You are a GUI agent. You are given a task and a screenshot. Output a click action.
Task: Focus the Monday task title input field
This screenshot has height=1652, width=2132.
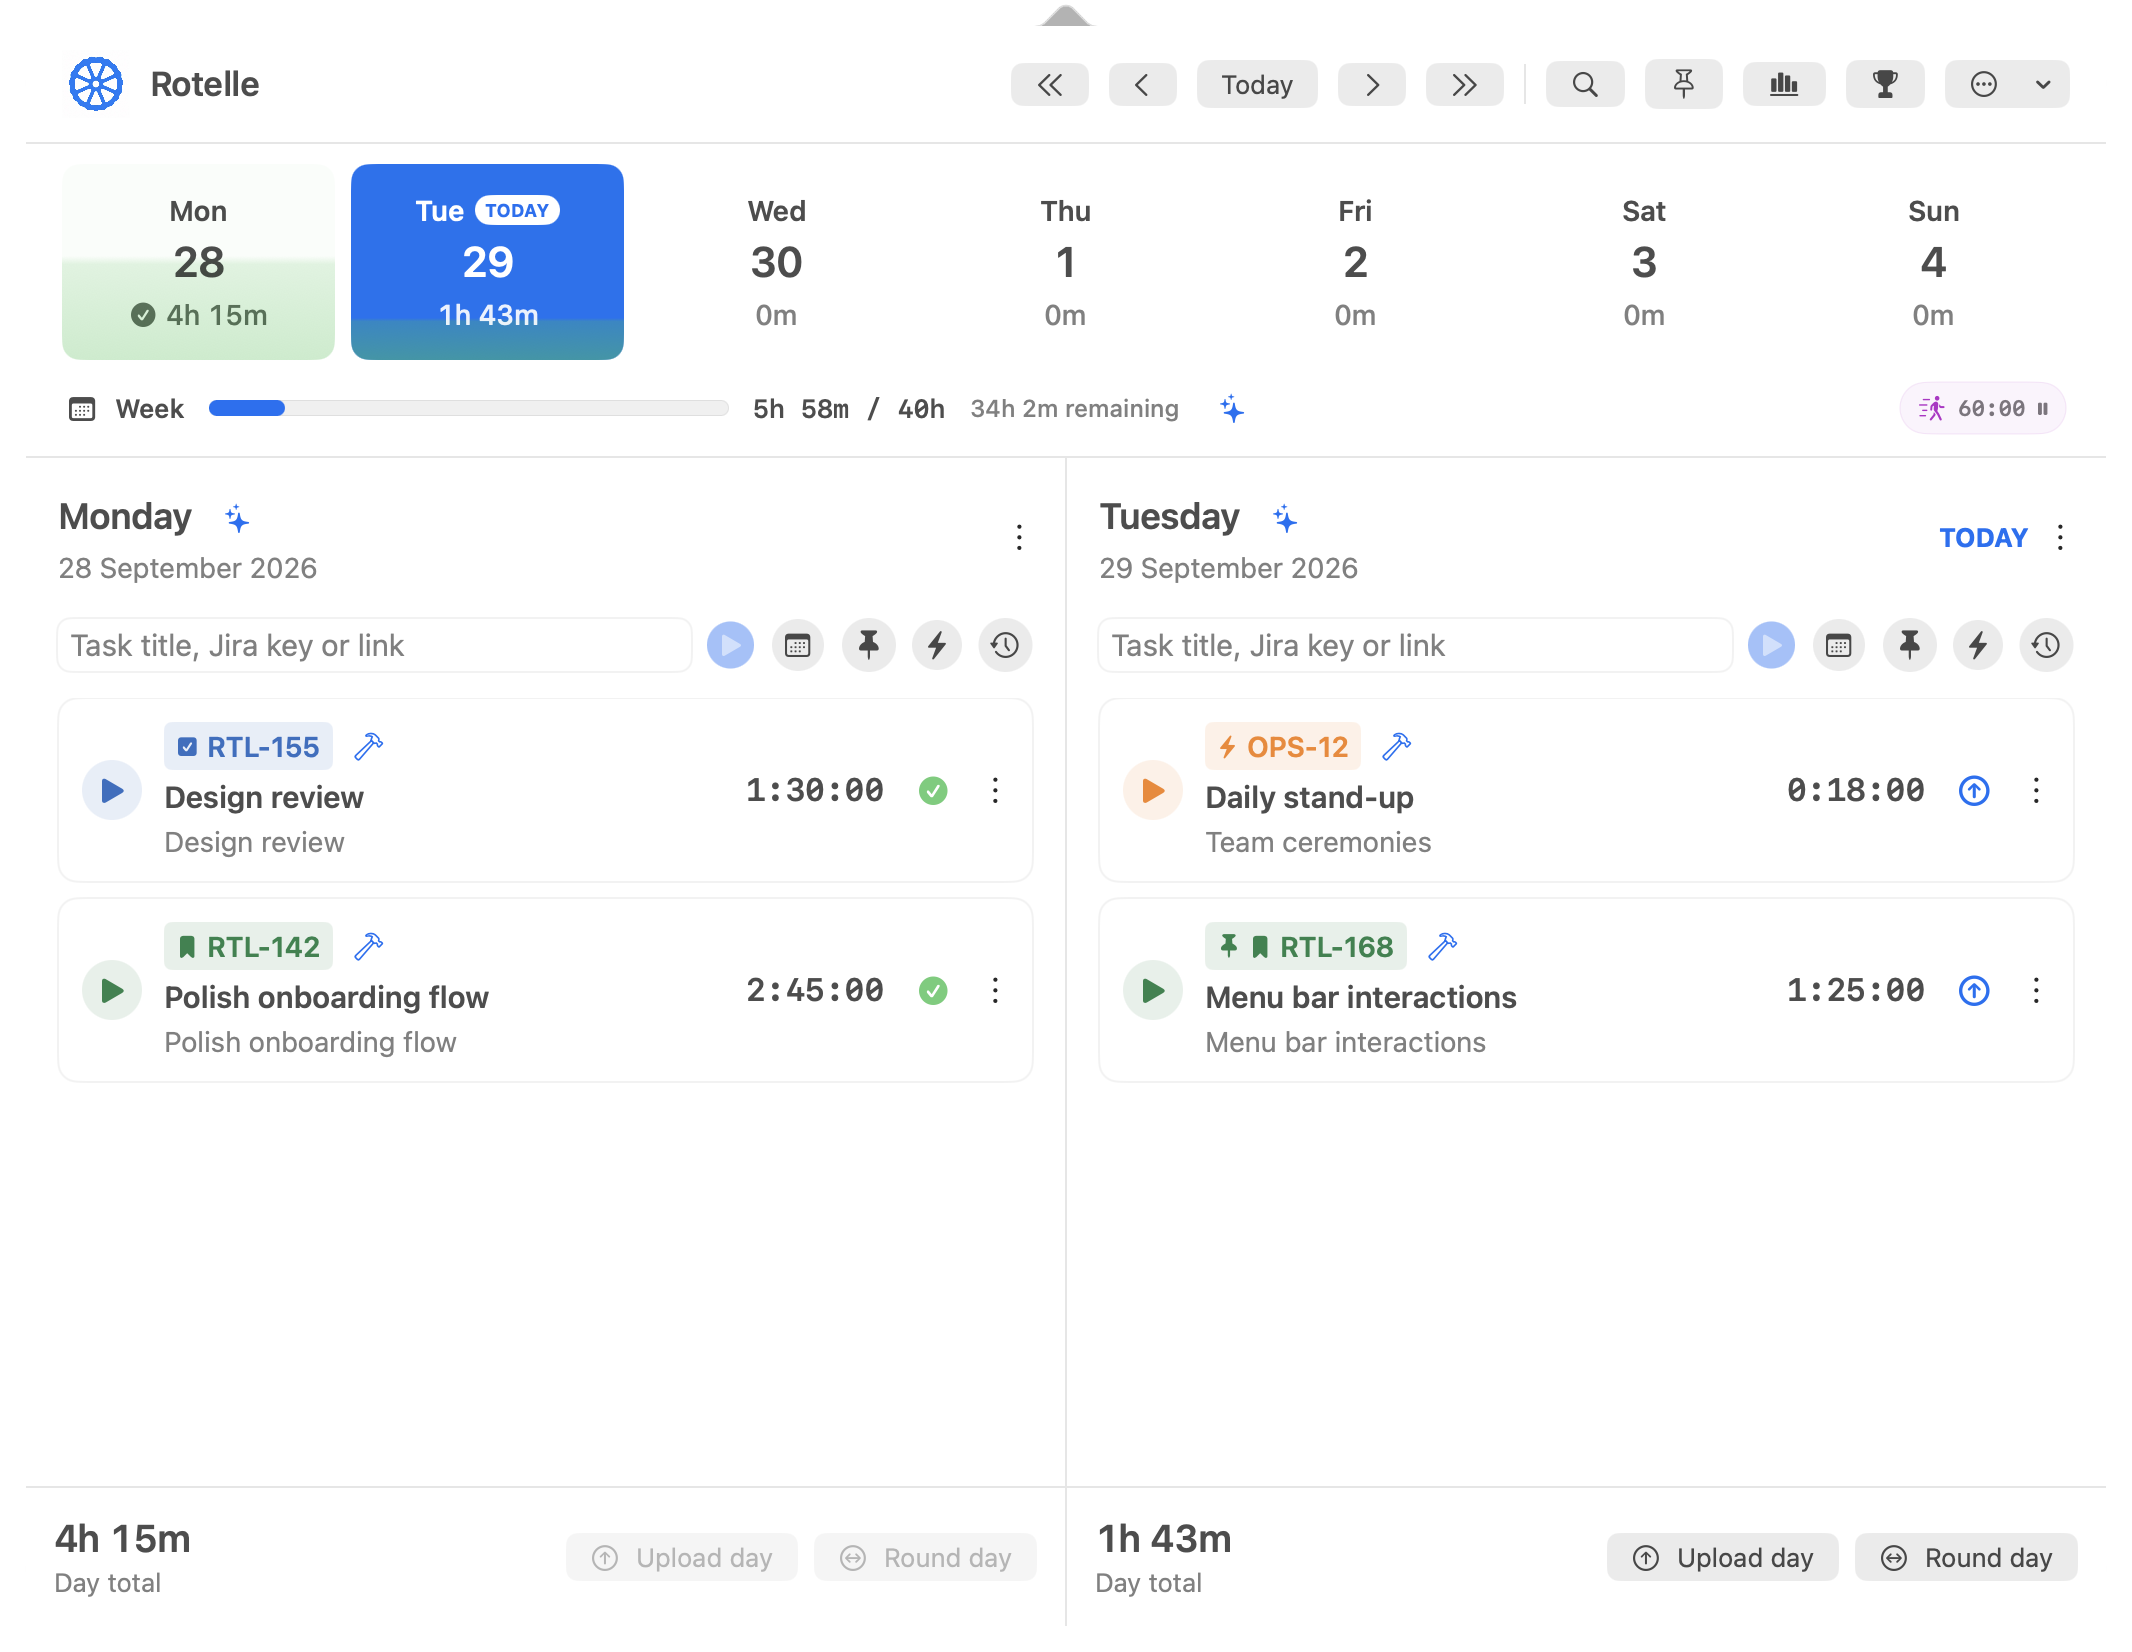pos(375,645)
